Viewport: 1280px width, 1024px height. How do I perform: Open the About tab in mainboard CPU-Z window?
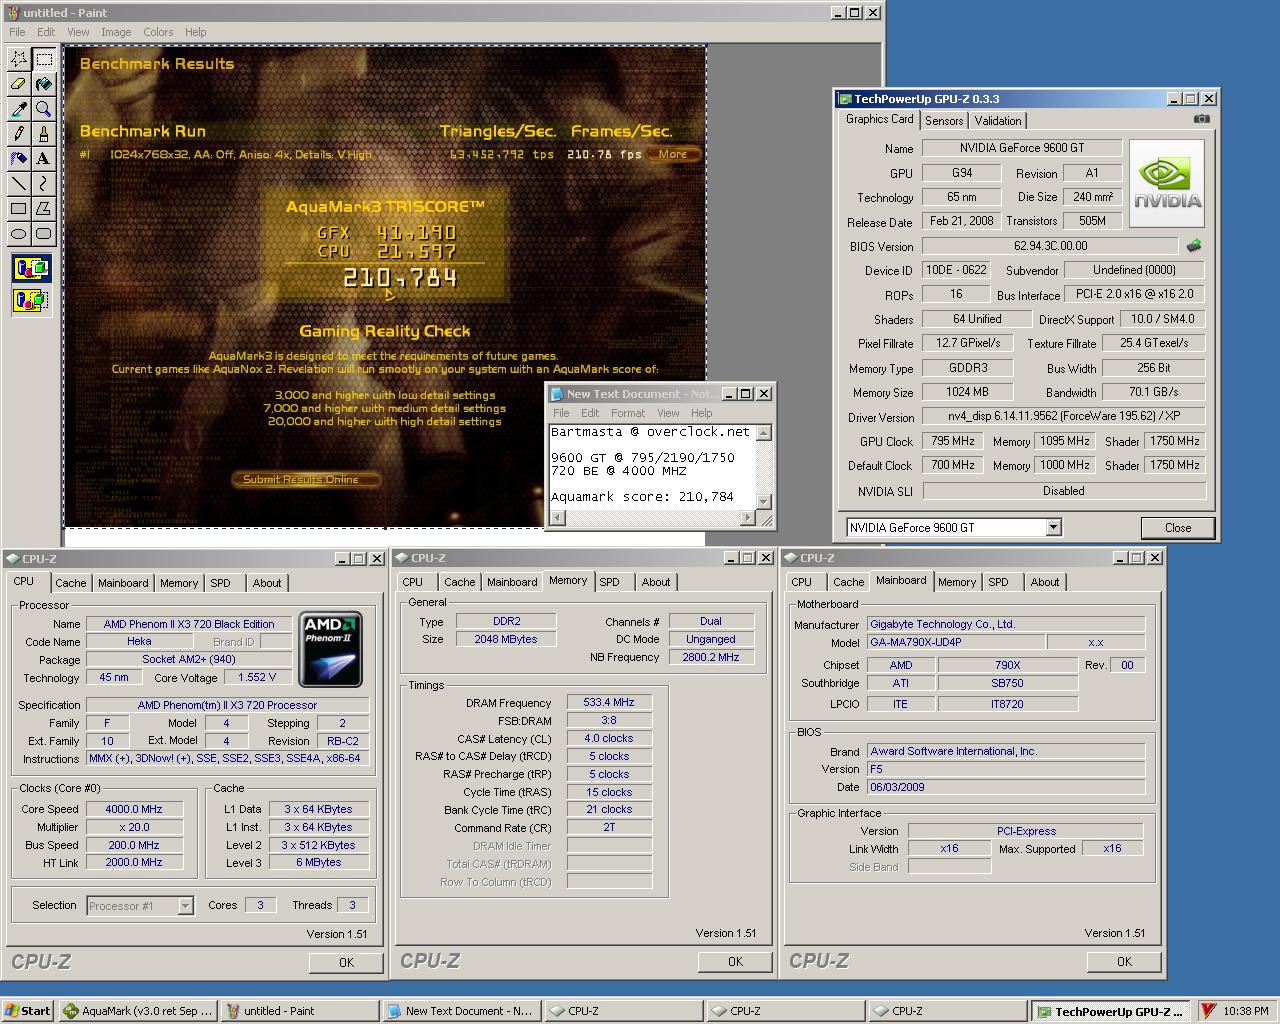[1045, 582]
